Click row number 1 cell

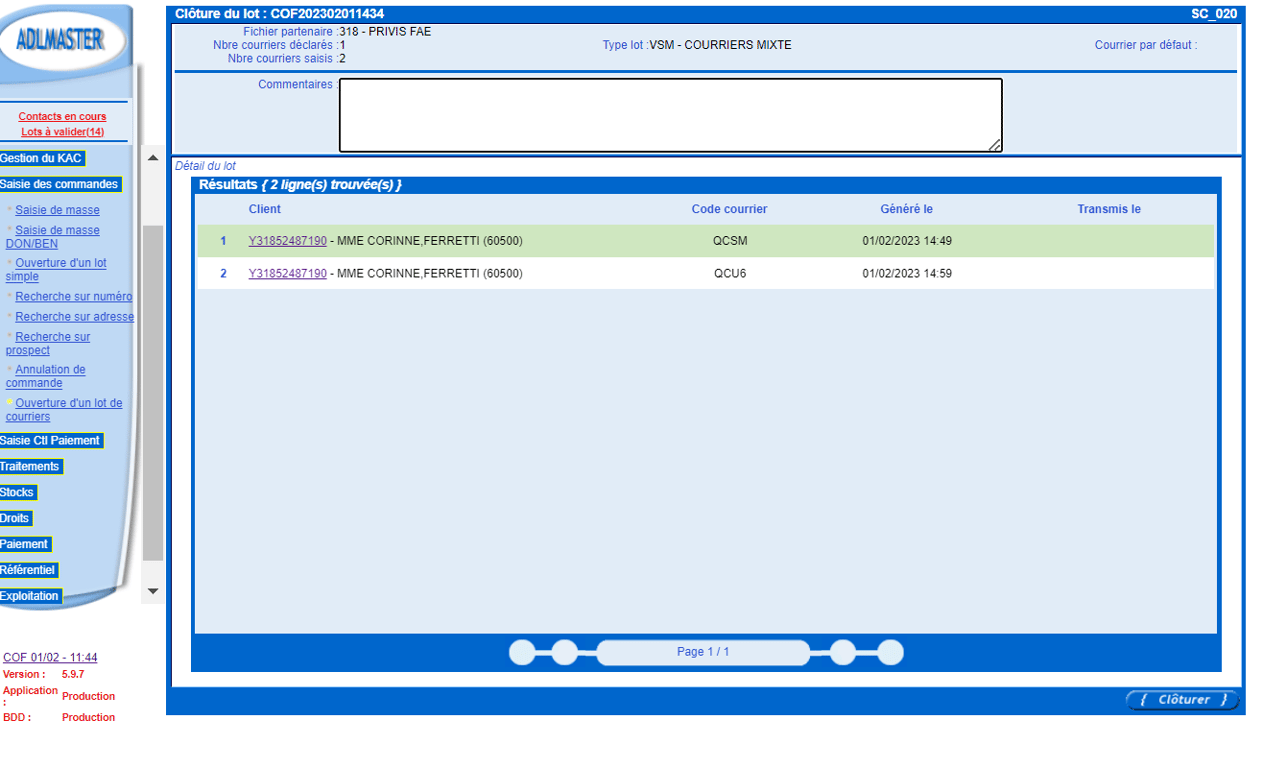[224, 241]
